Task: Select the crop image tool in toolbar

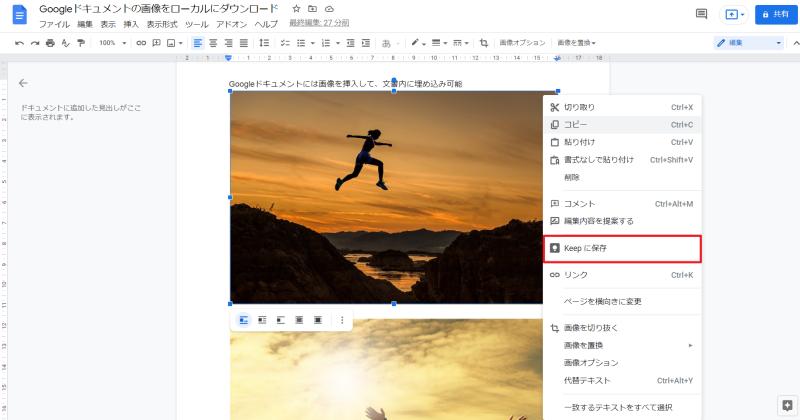Action: click(484, 43)
